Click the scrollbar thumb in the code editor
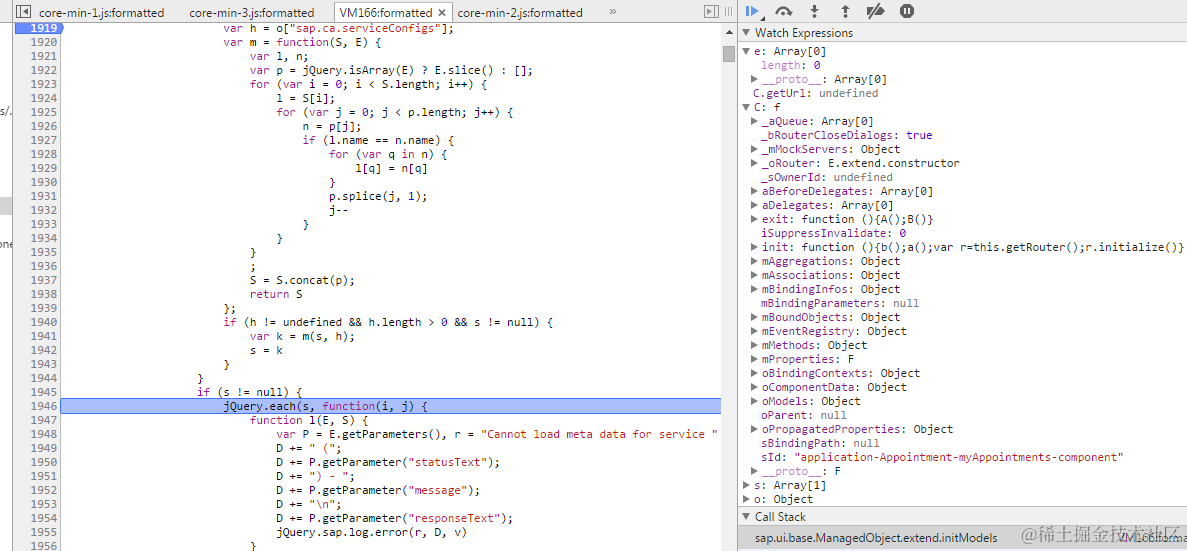 click(x=729, y=54)
